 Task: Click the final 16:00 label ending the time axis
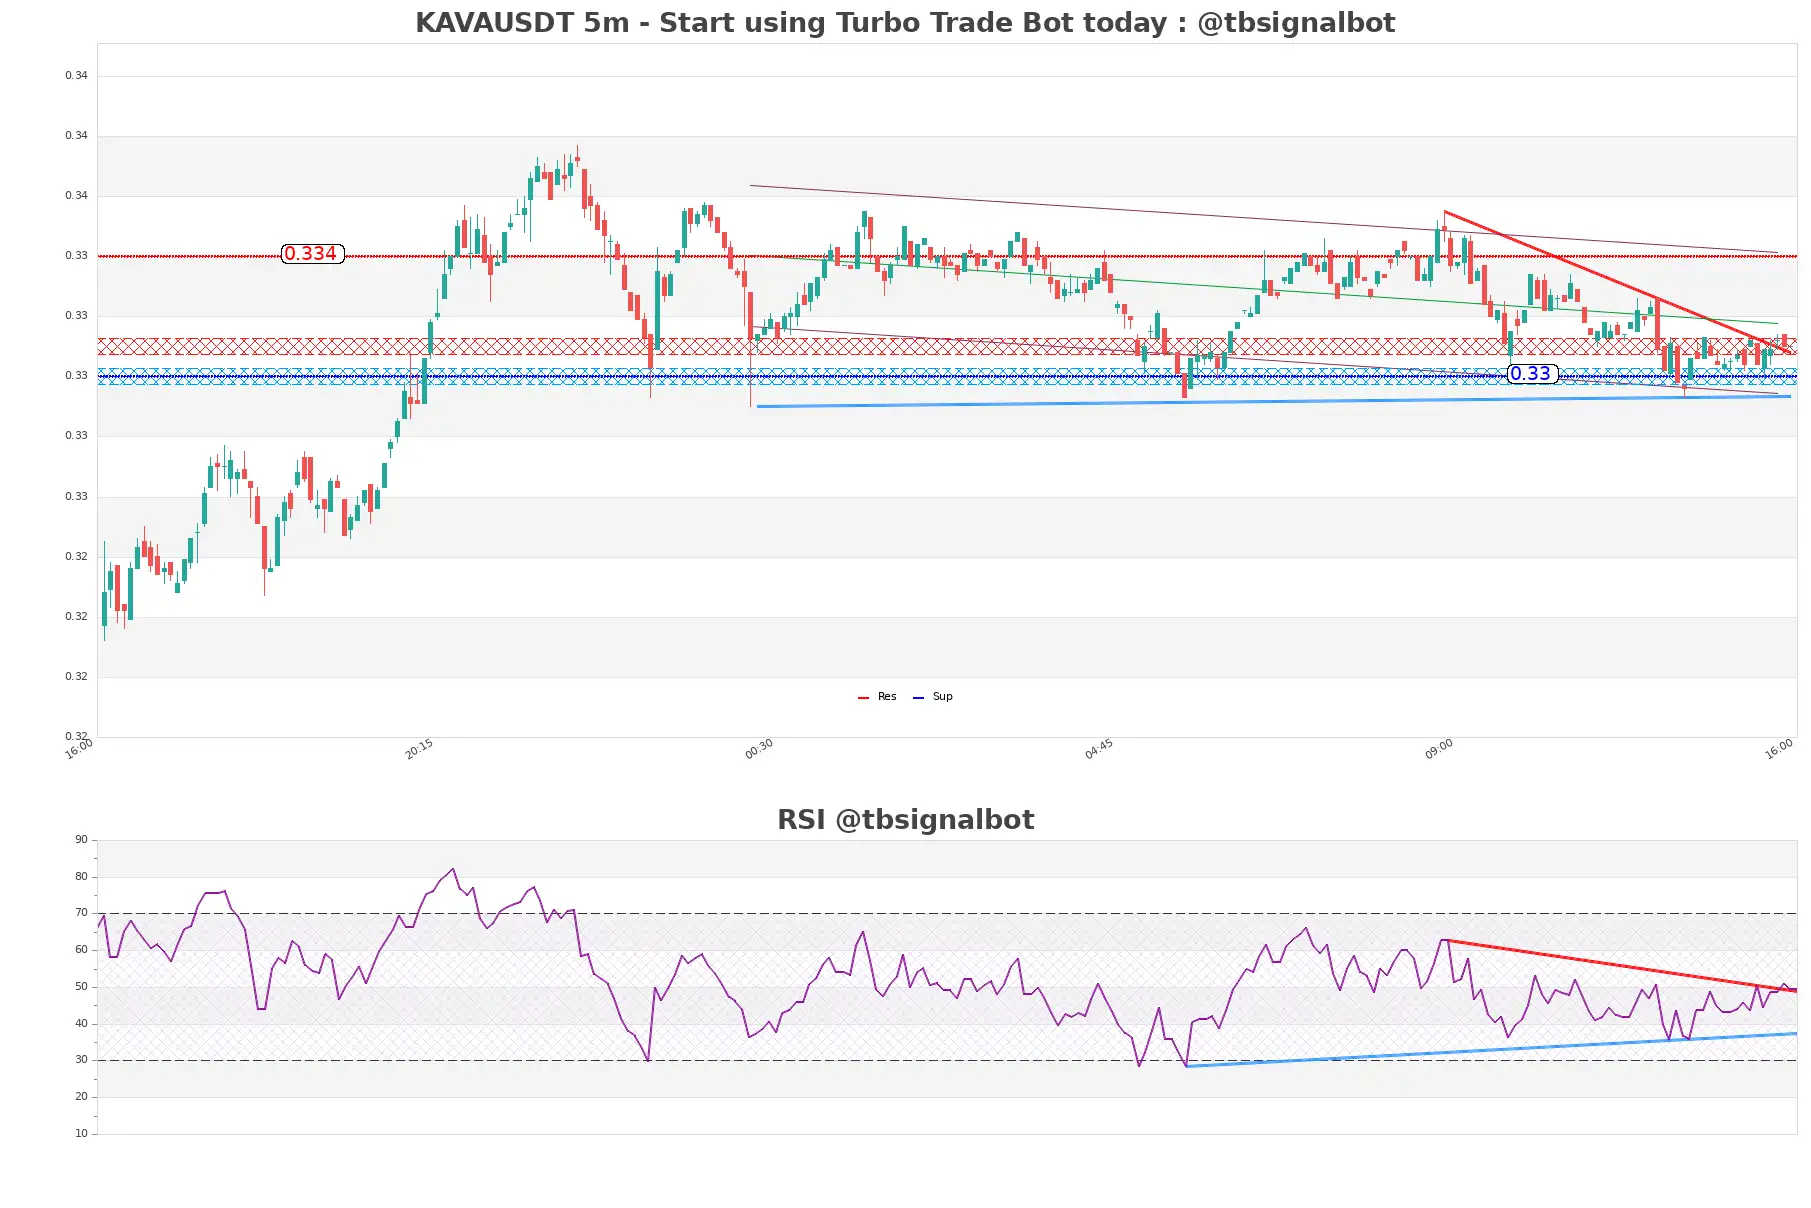(1779, 749)
